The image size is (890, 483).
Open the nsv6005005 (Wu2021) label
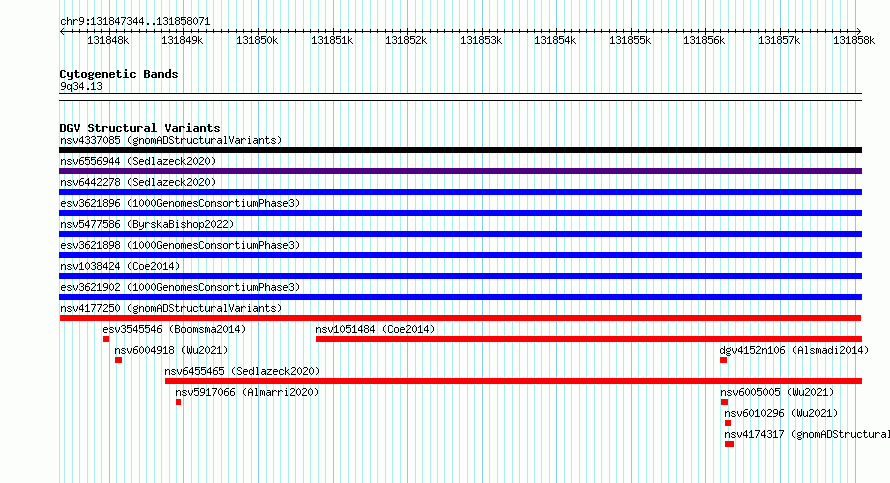777,392
